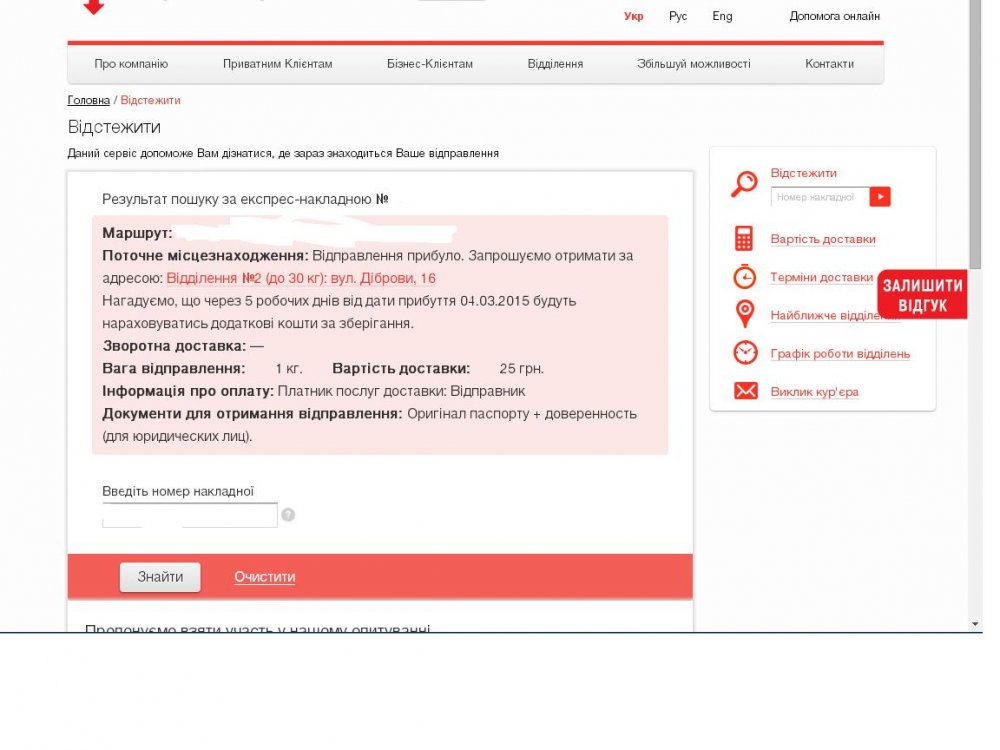Click the Відстежити breadcrumb
The width and height of the screenshot is (1000, 750).
(151, 100)
